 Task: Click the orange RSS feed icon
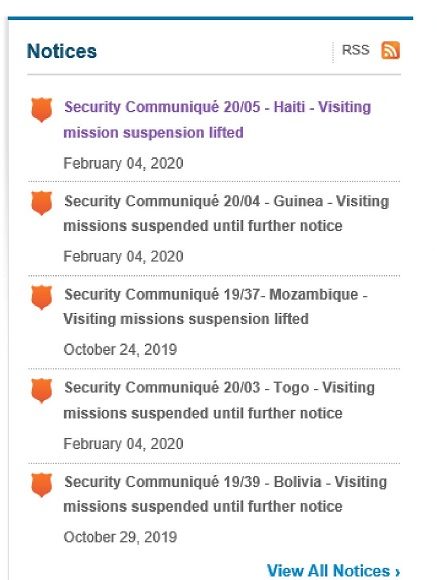point(390,50)
